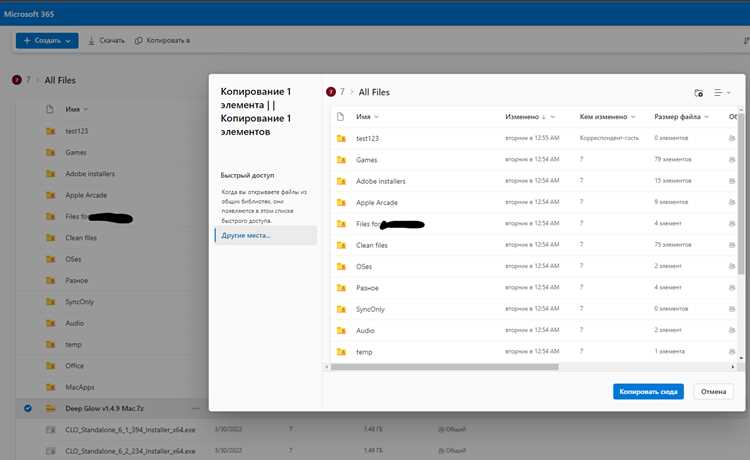
Task: Click sharing icon for the test123 row
Action: tap(731, 138)
